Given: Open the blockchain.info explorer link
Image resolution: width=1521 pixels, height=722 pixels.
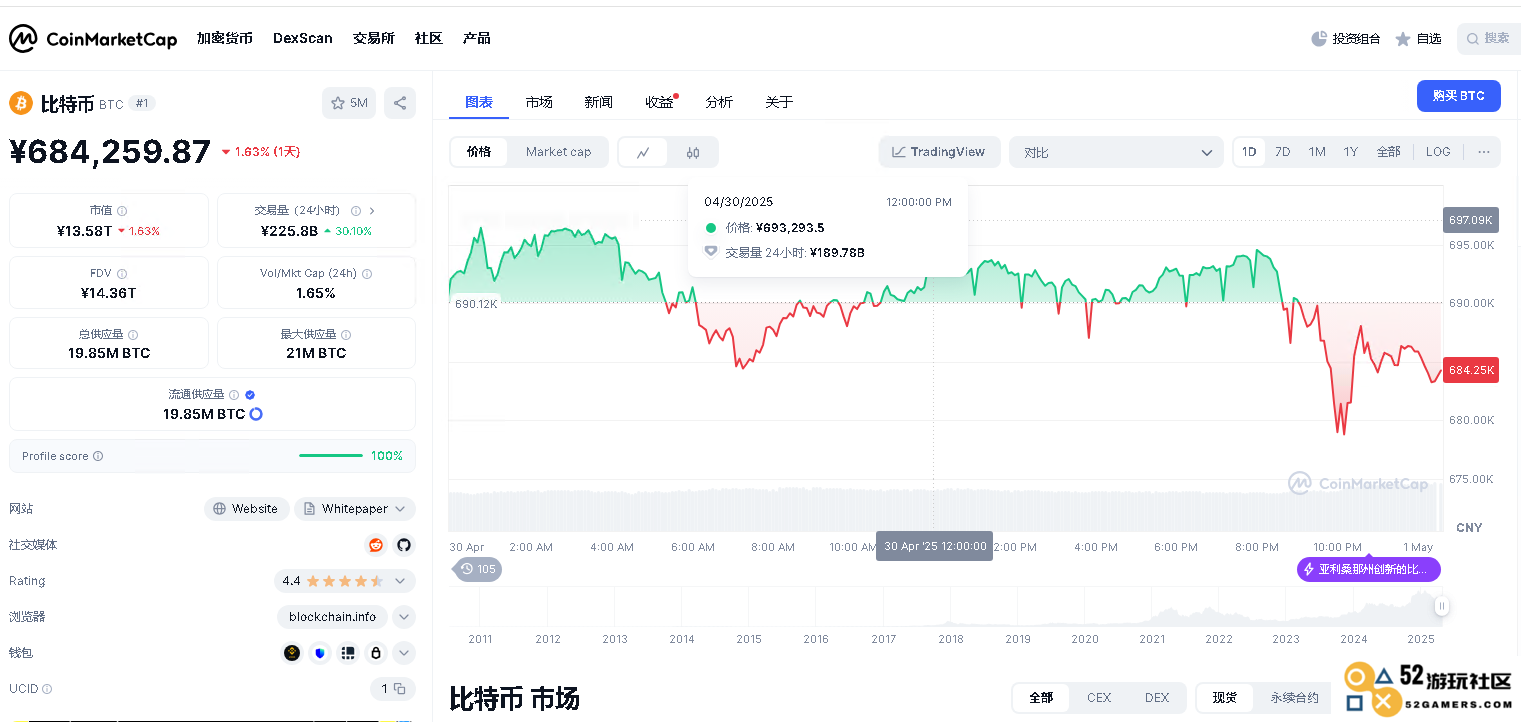Looking at the screenshot, I should click(x=332, y=617).
